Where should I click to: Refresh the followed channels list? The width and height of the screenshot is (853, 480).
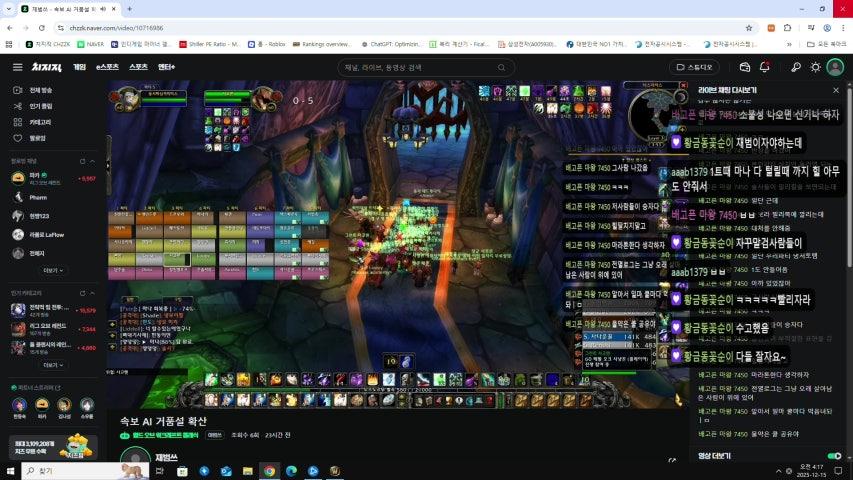pyautogui.click(x=82, y=162)
